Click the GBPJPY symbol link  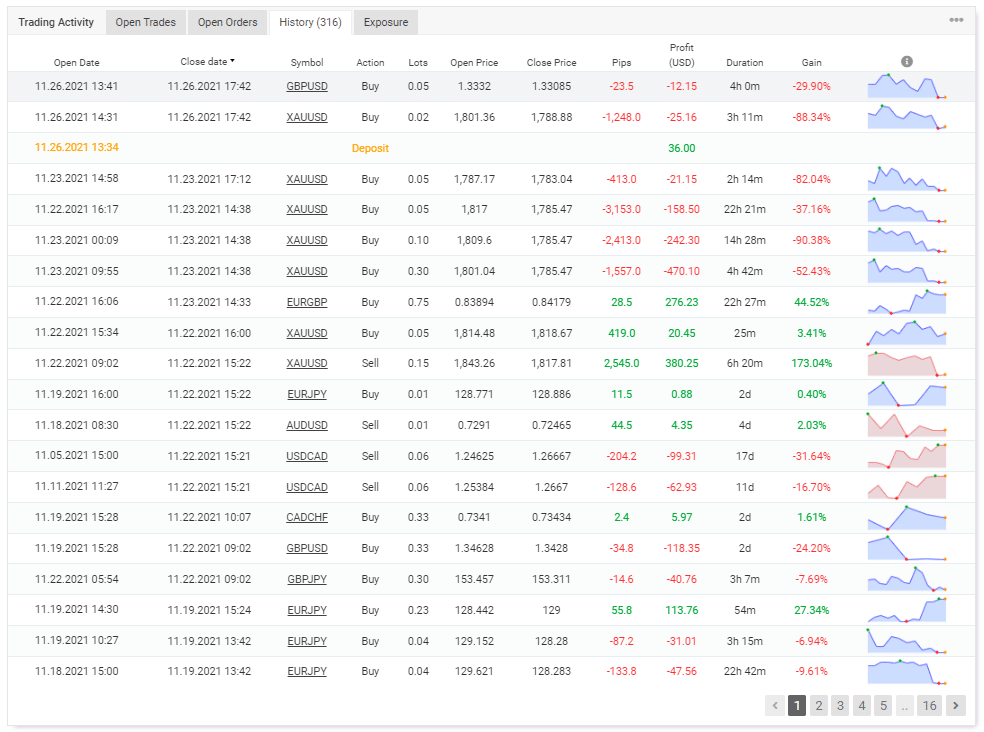[307, 579]
